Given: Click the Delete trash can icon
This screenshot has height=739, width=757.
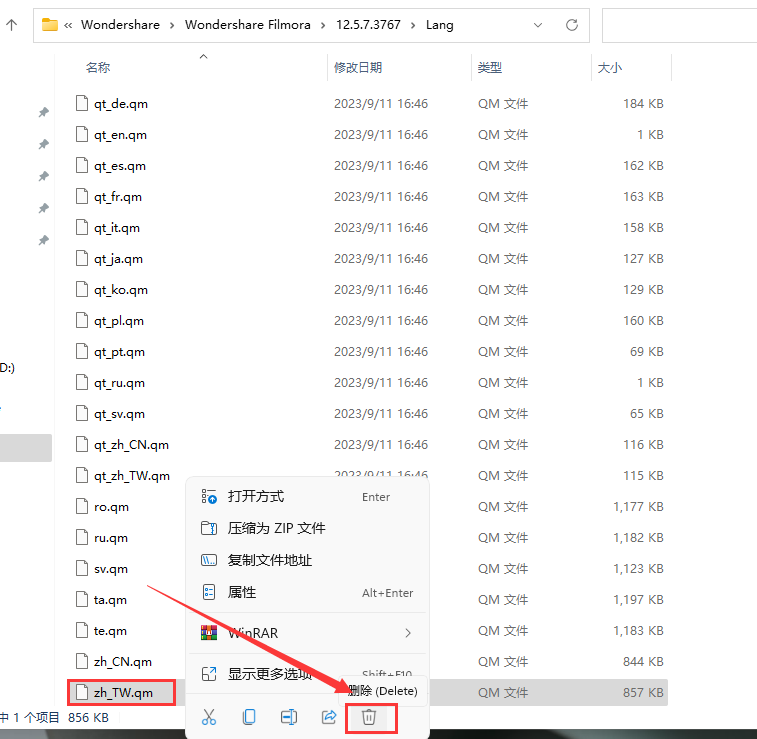Looking at the screenshot, I should pyautogui.click(x=369, y=717).
